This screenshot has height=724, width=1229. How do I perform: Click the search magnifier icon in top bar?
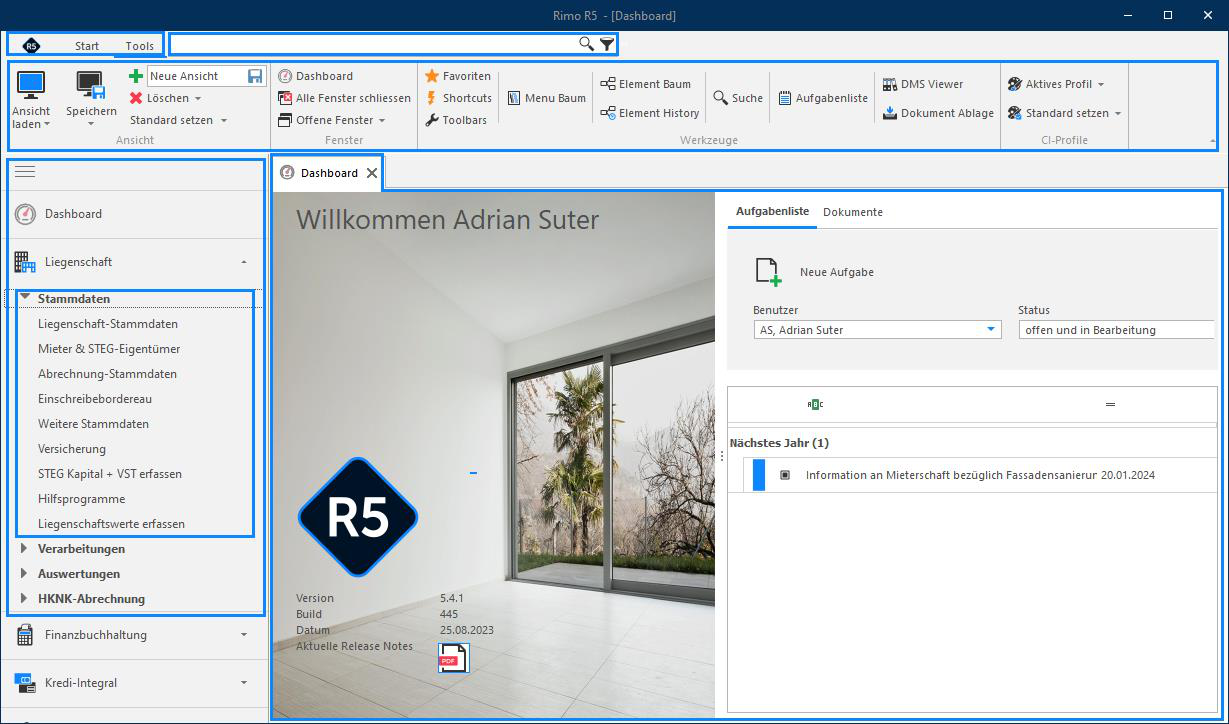[x=587, y=44]
